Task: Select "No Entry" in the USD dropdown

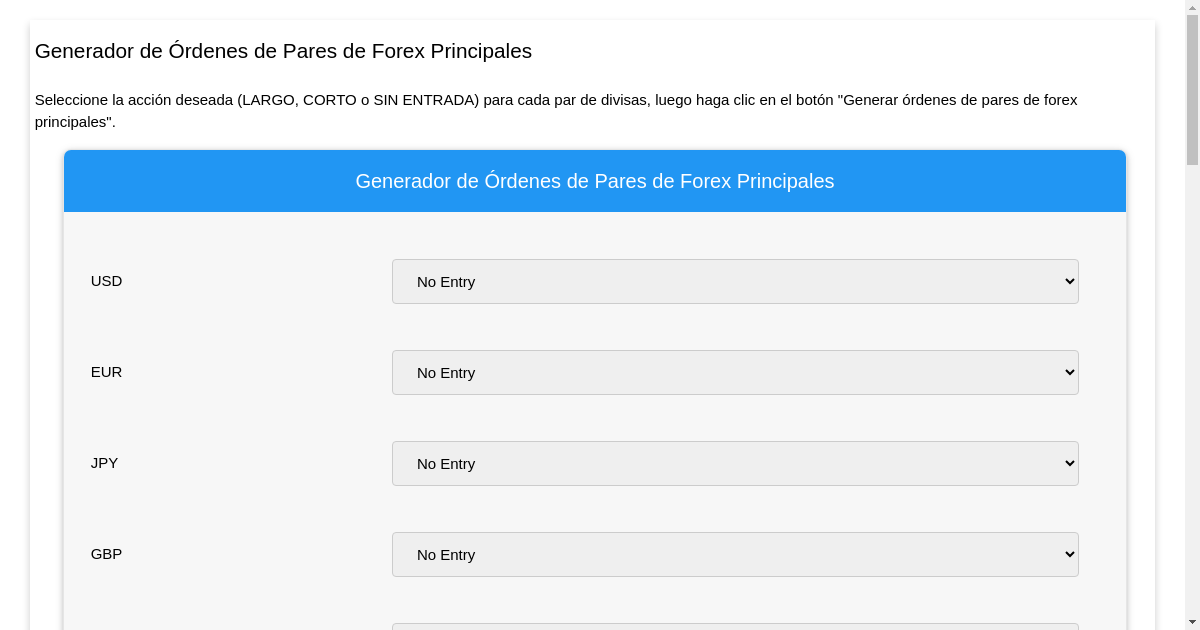Action: [x=446, y=281]
